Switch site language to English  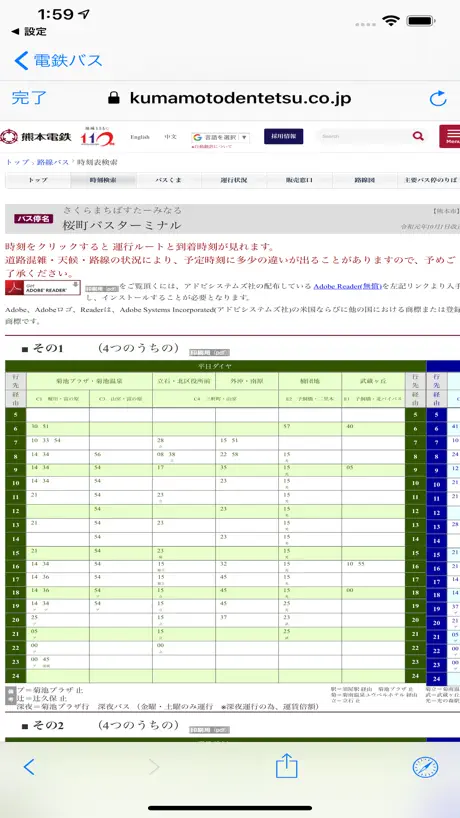click(x=140, y=137)
